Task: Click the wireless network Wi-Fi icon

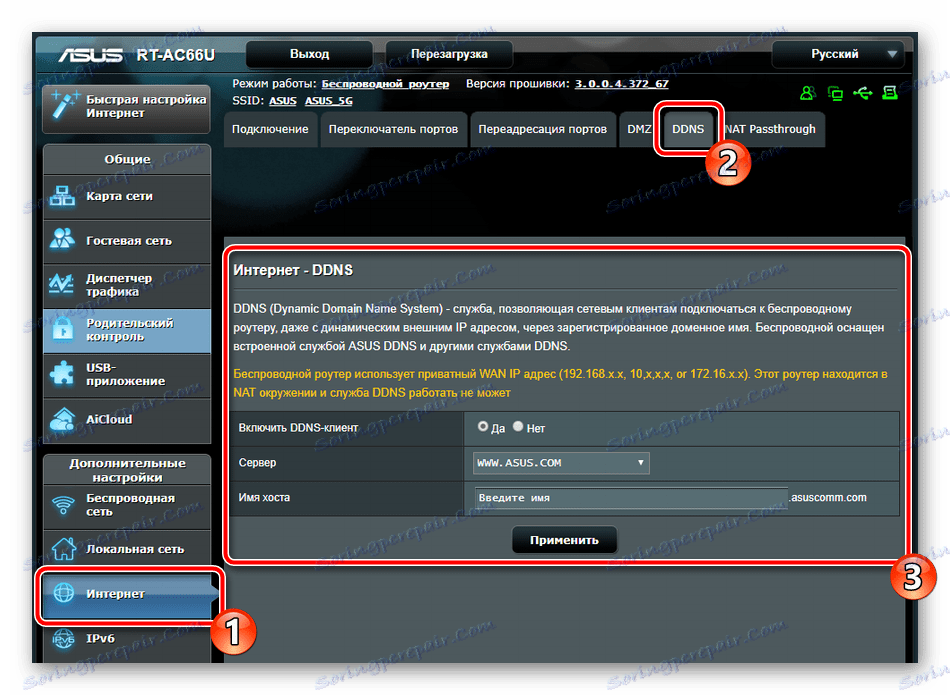Action: click(64, 504)
